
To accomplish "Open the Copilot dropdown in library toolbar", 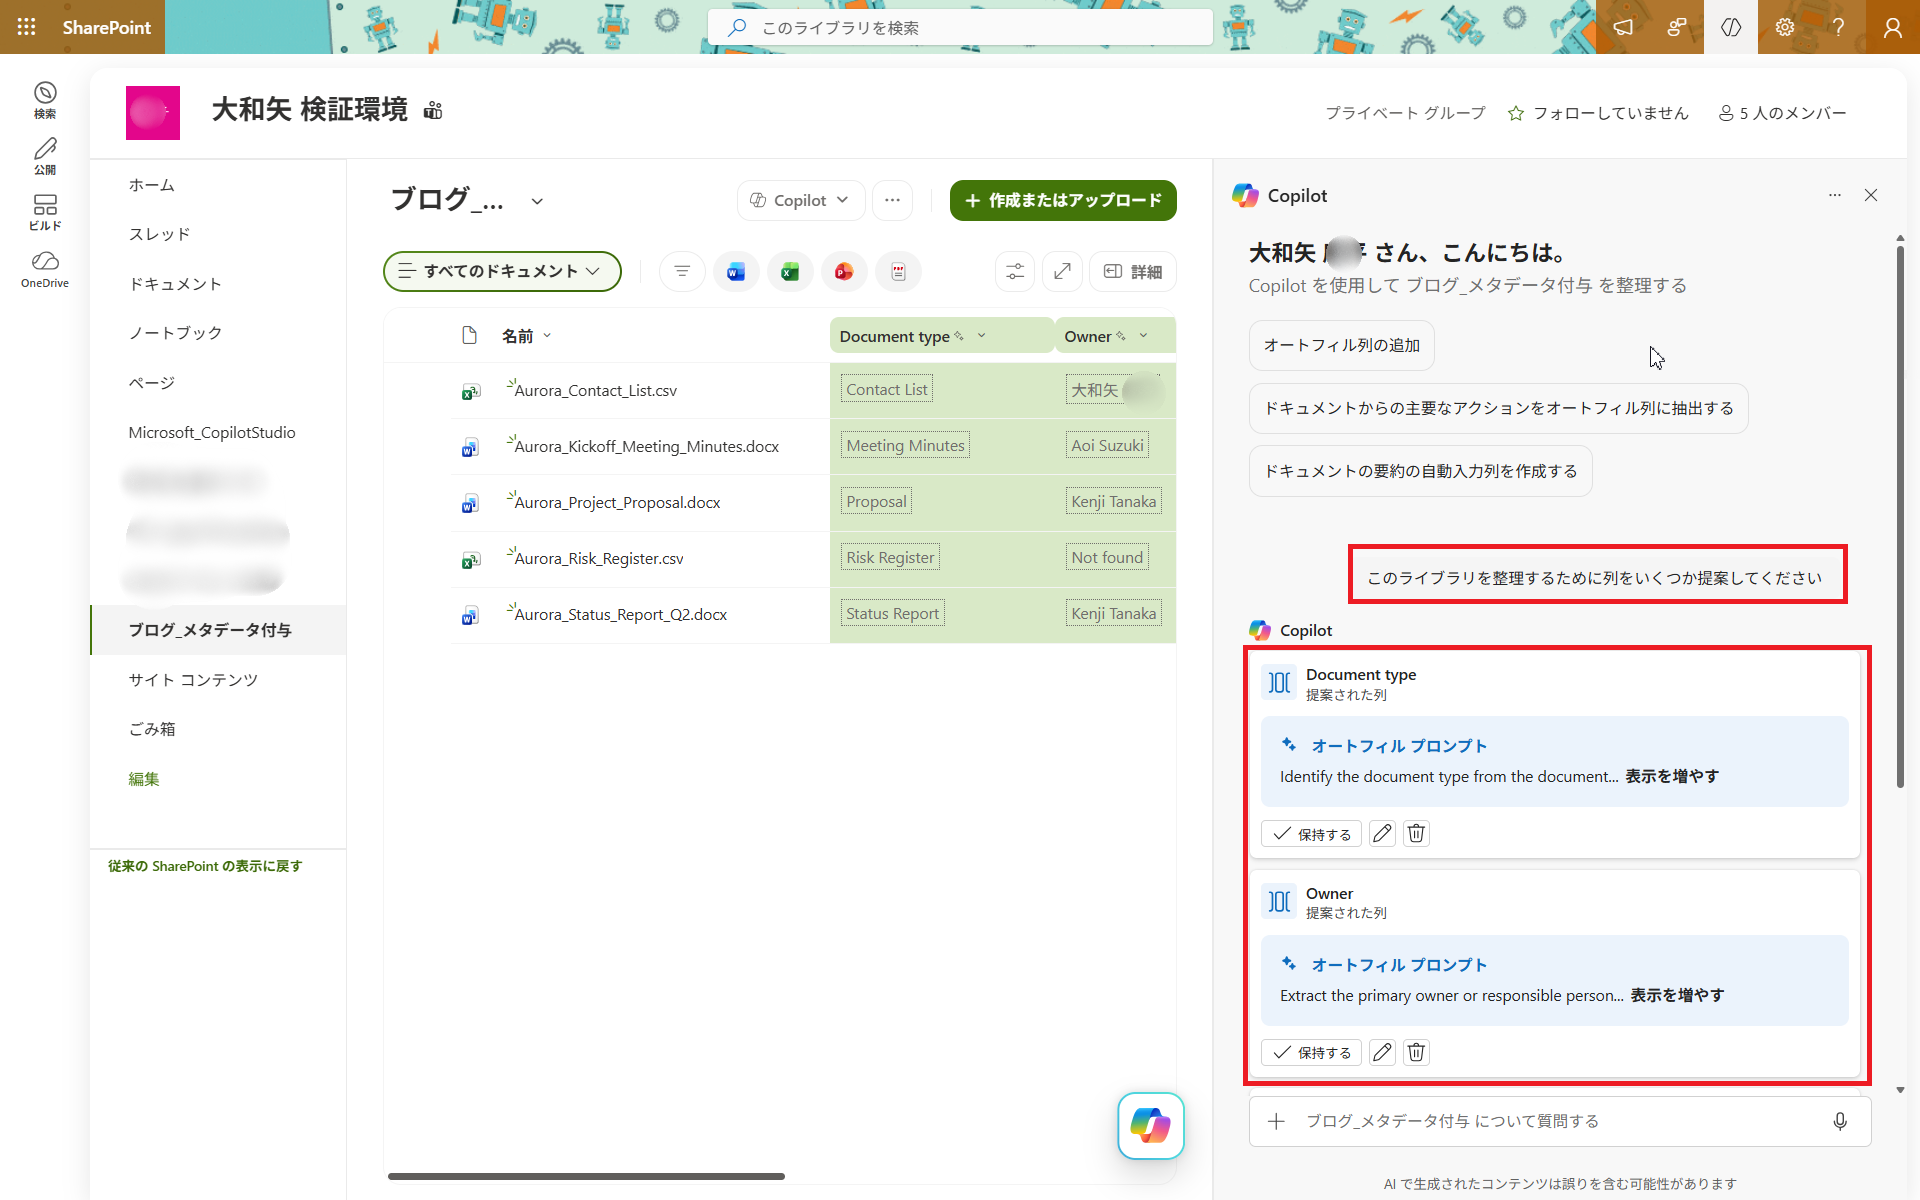I will [801, 200].
